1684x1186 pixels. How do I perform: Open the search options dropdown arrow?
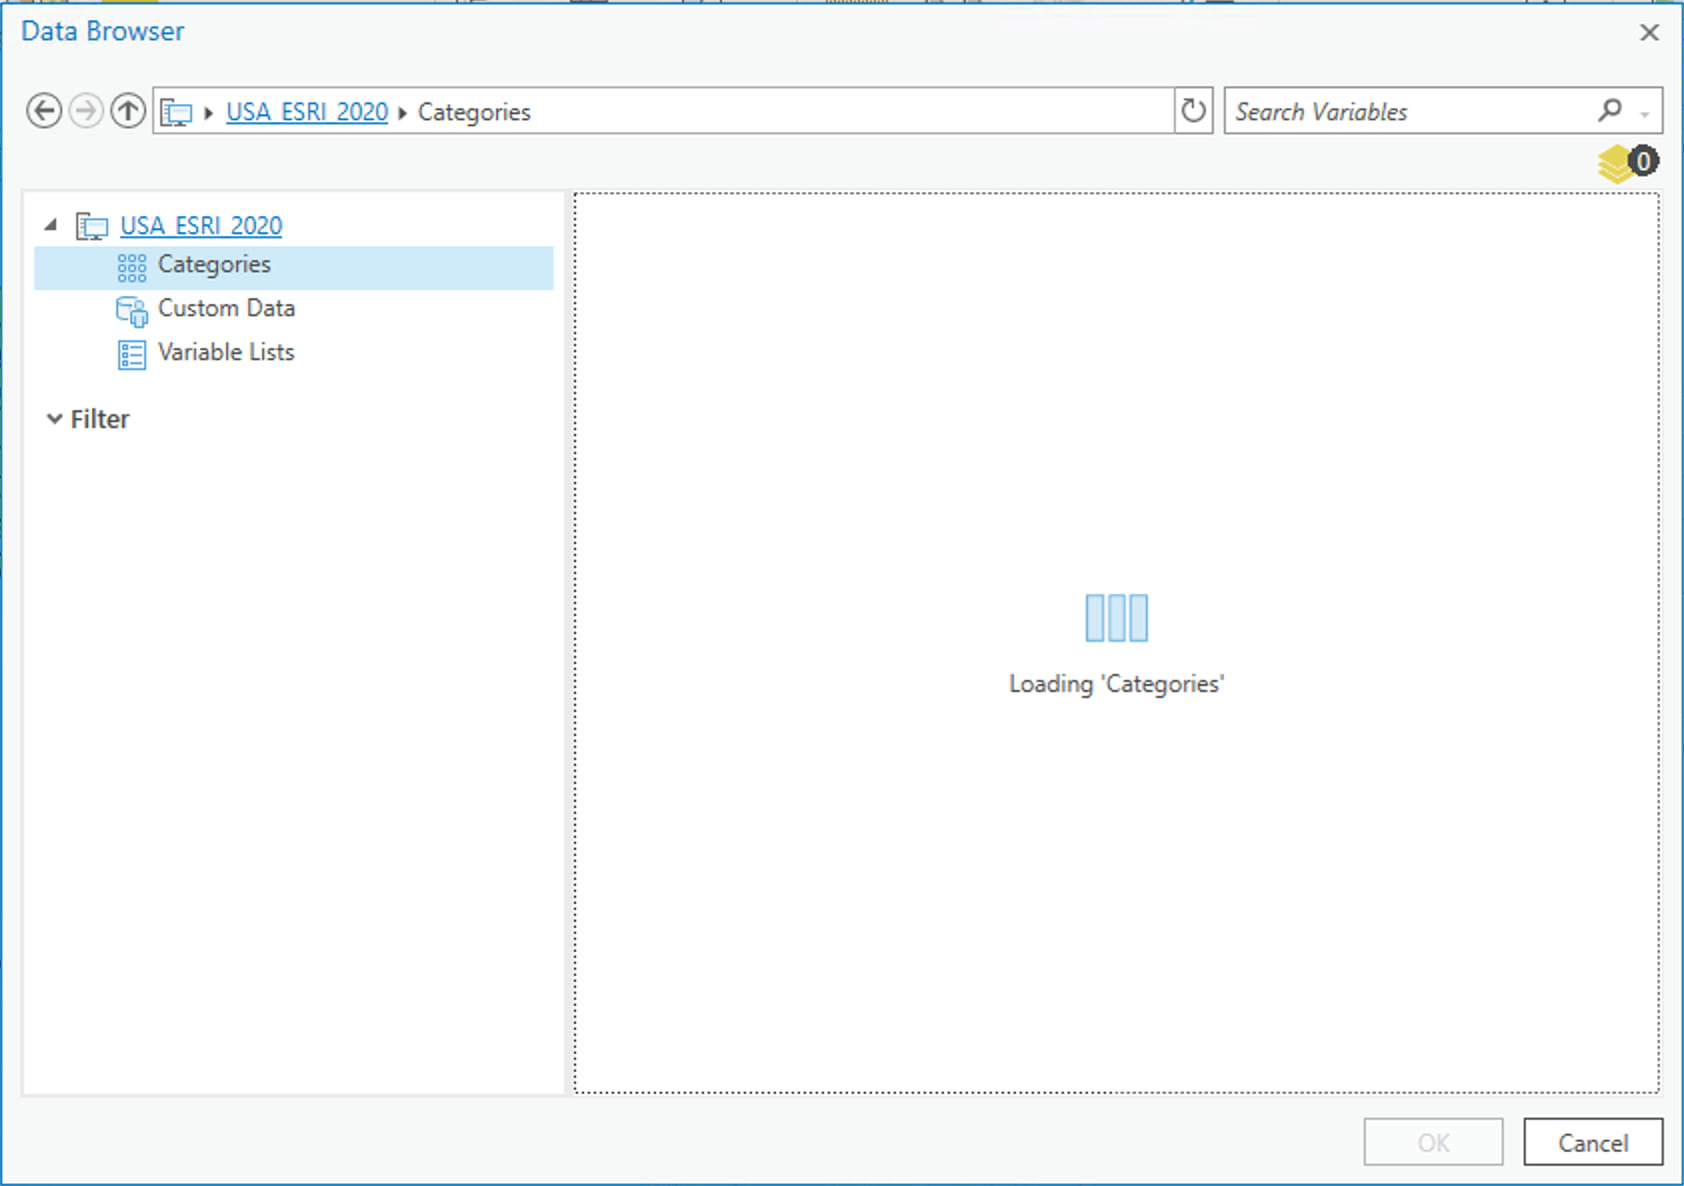(x=1645, y=114)
